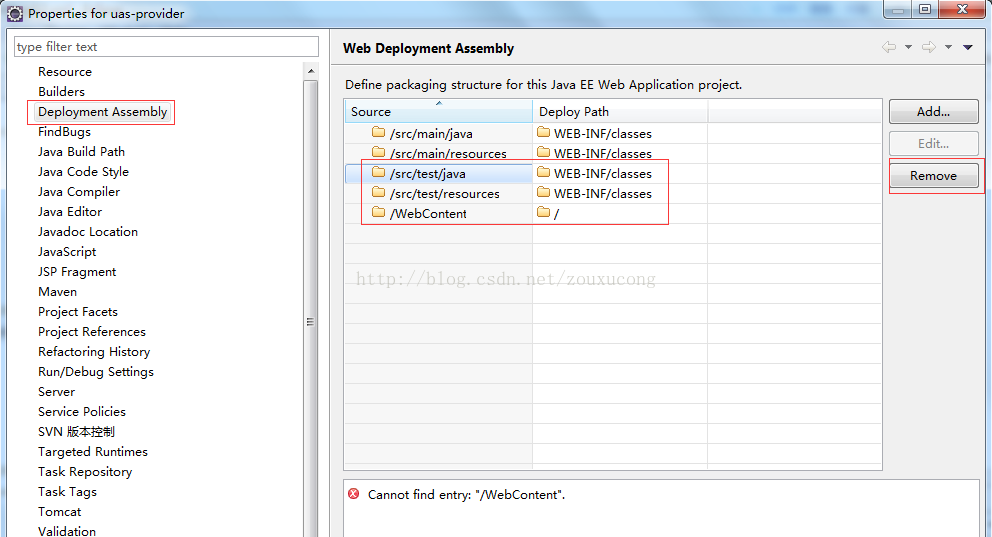Screen dimensions: 992x537
Task: Click the Remove button
Action: pyautogui.click(x=933, y=175)
